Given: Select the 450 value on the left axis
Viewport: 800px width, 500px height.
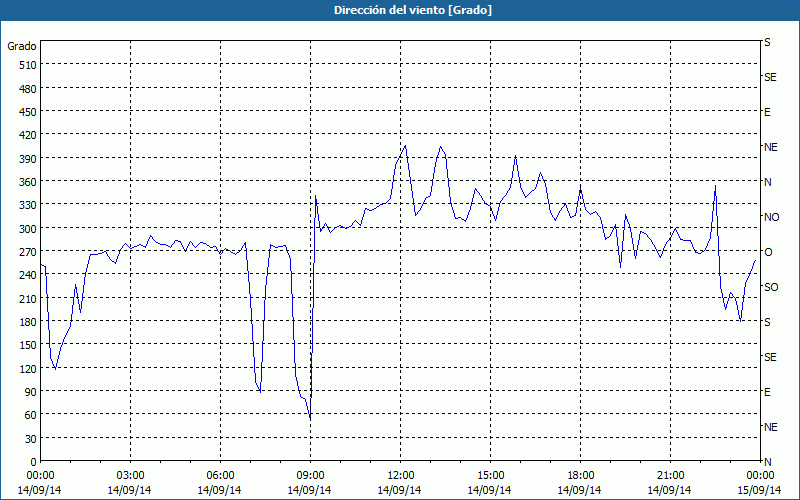Looking at the screenshot, I should [28, 112].
